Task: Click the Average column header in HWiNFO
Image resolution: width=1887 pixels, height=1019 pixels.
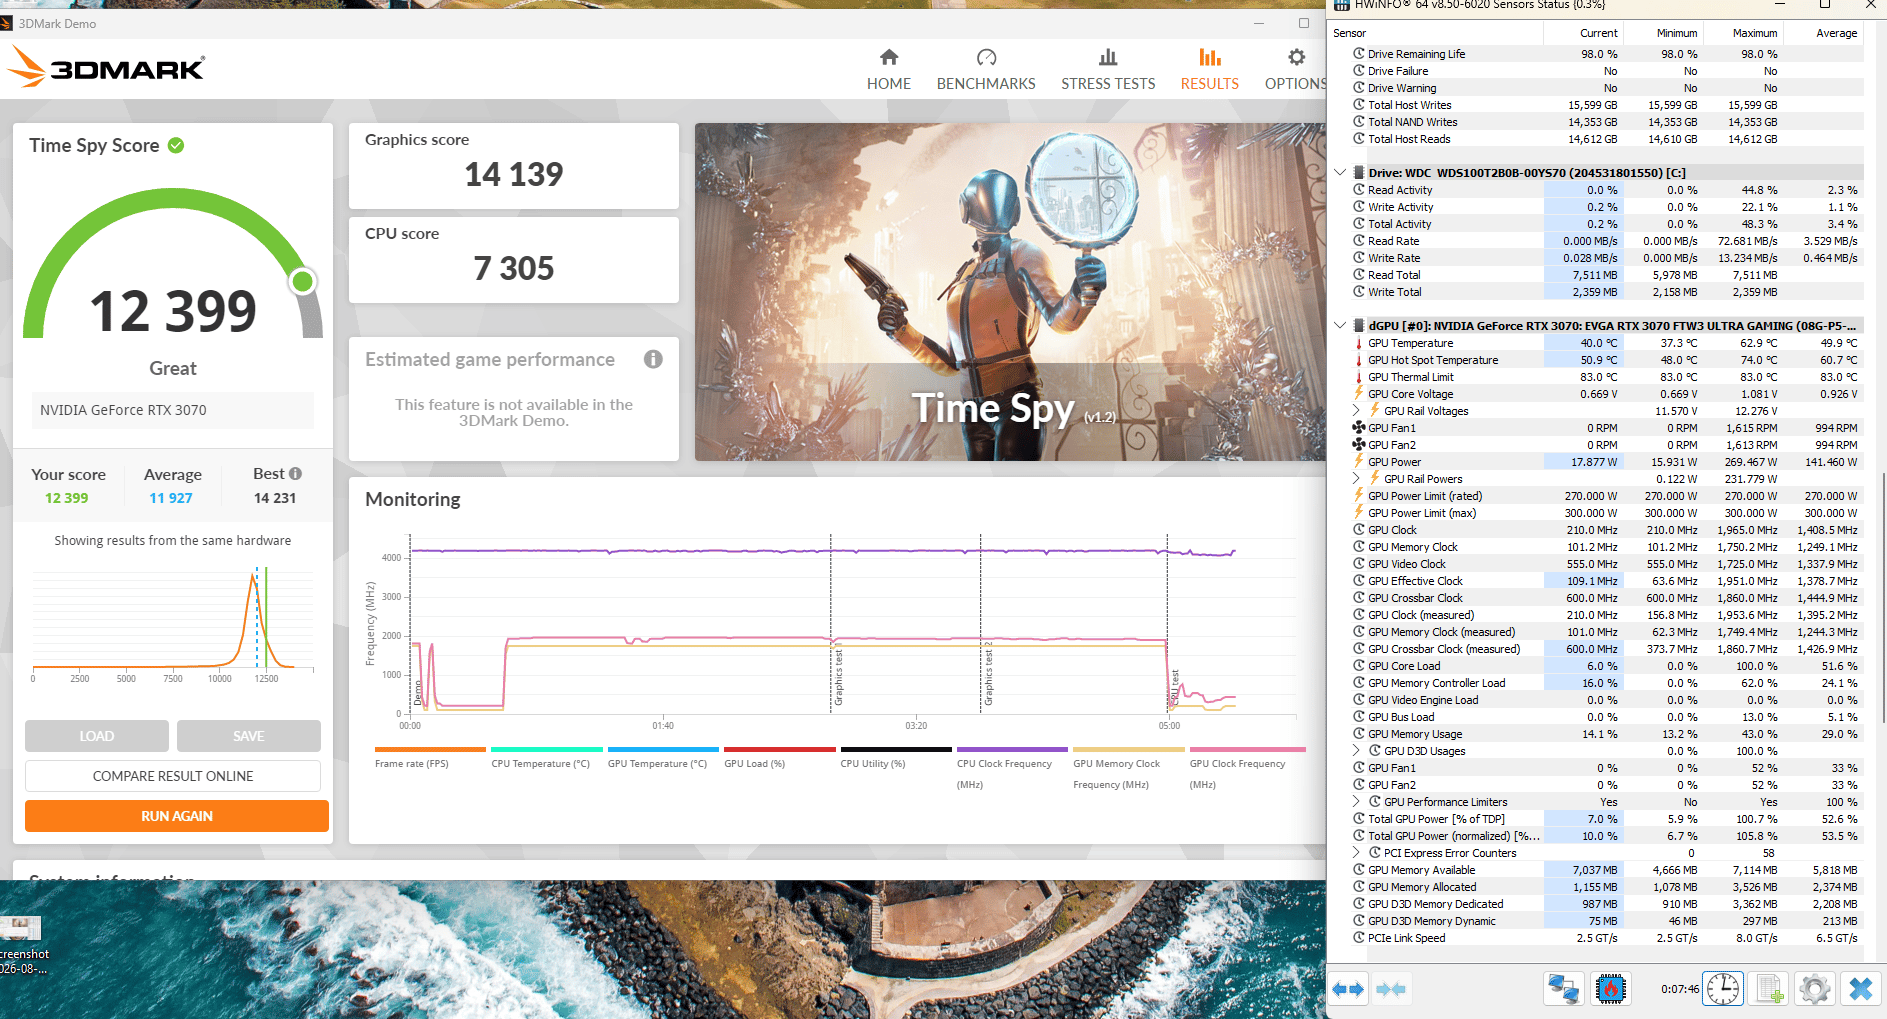Action: coord(1825,33)
